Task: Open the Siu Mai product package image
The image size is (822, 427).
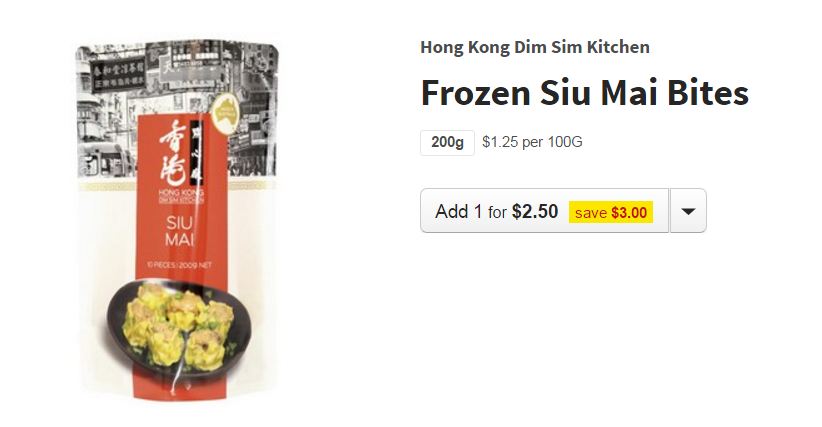Action: point(178,220)
